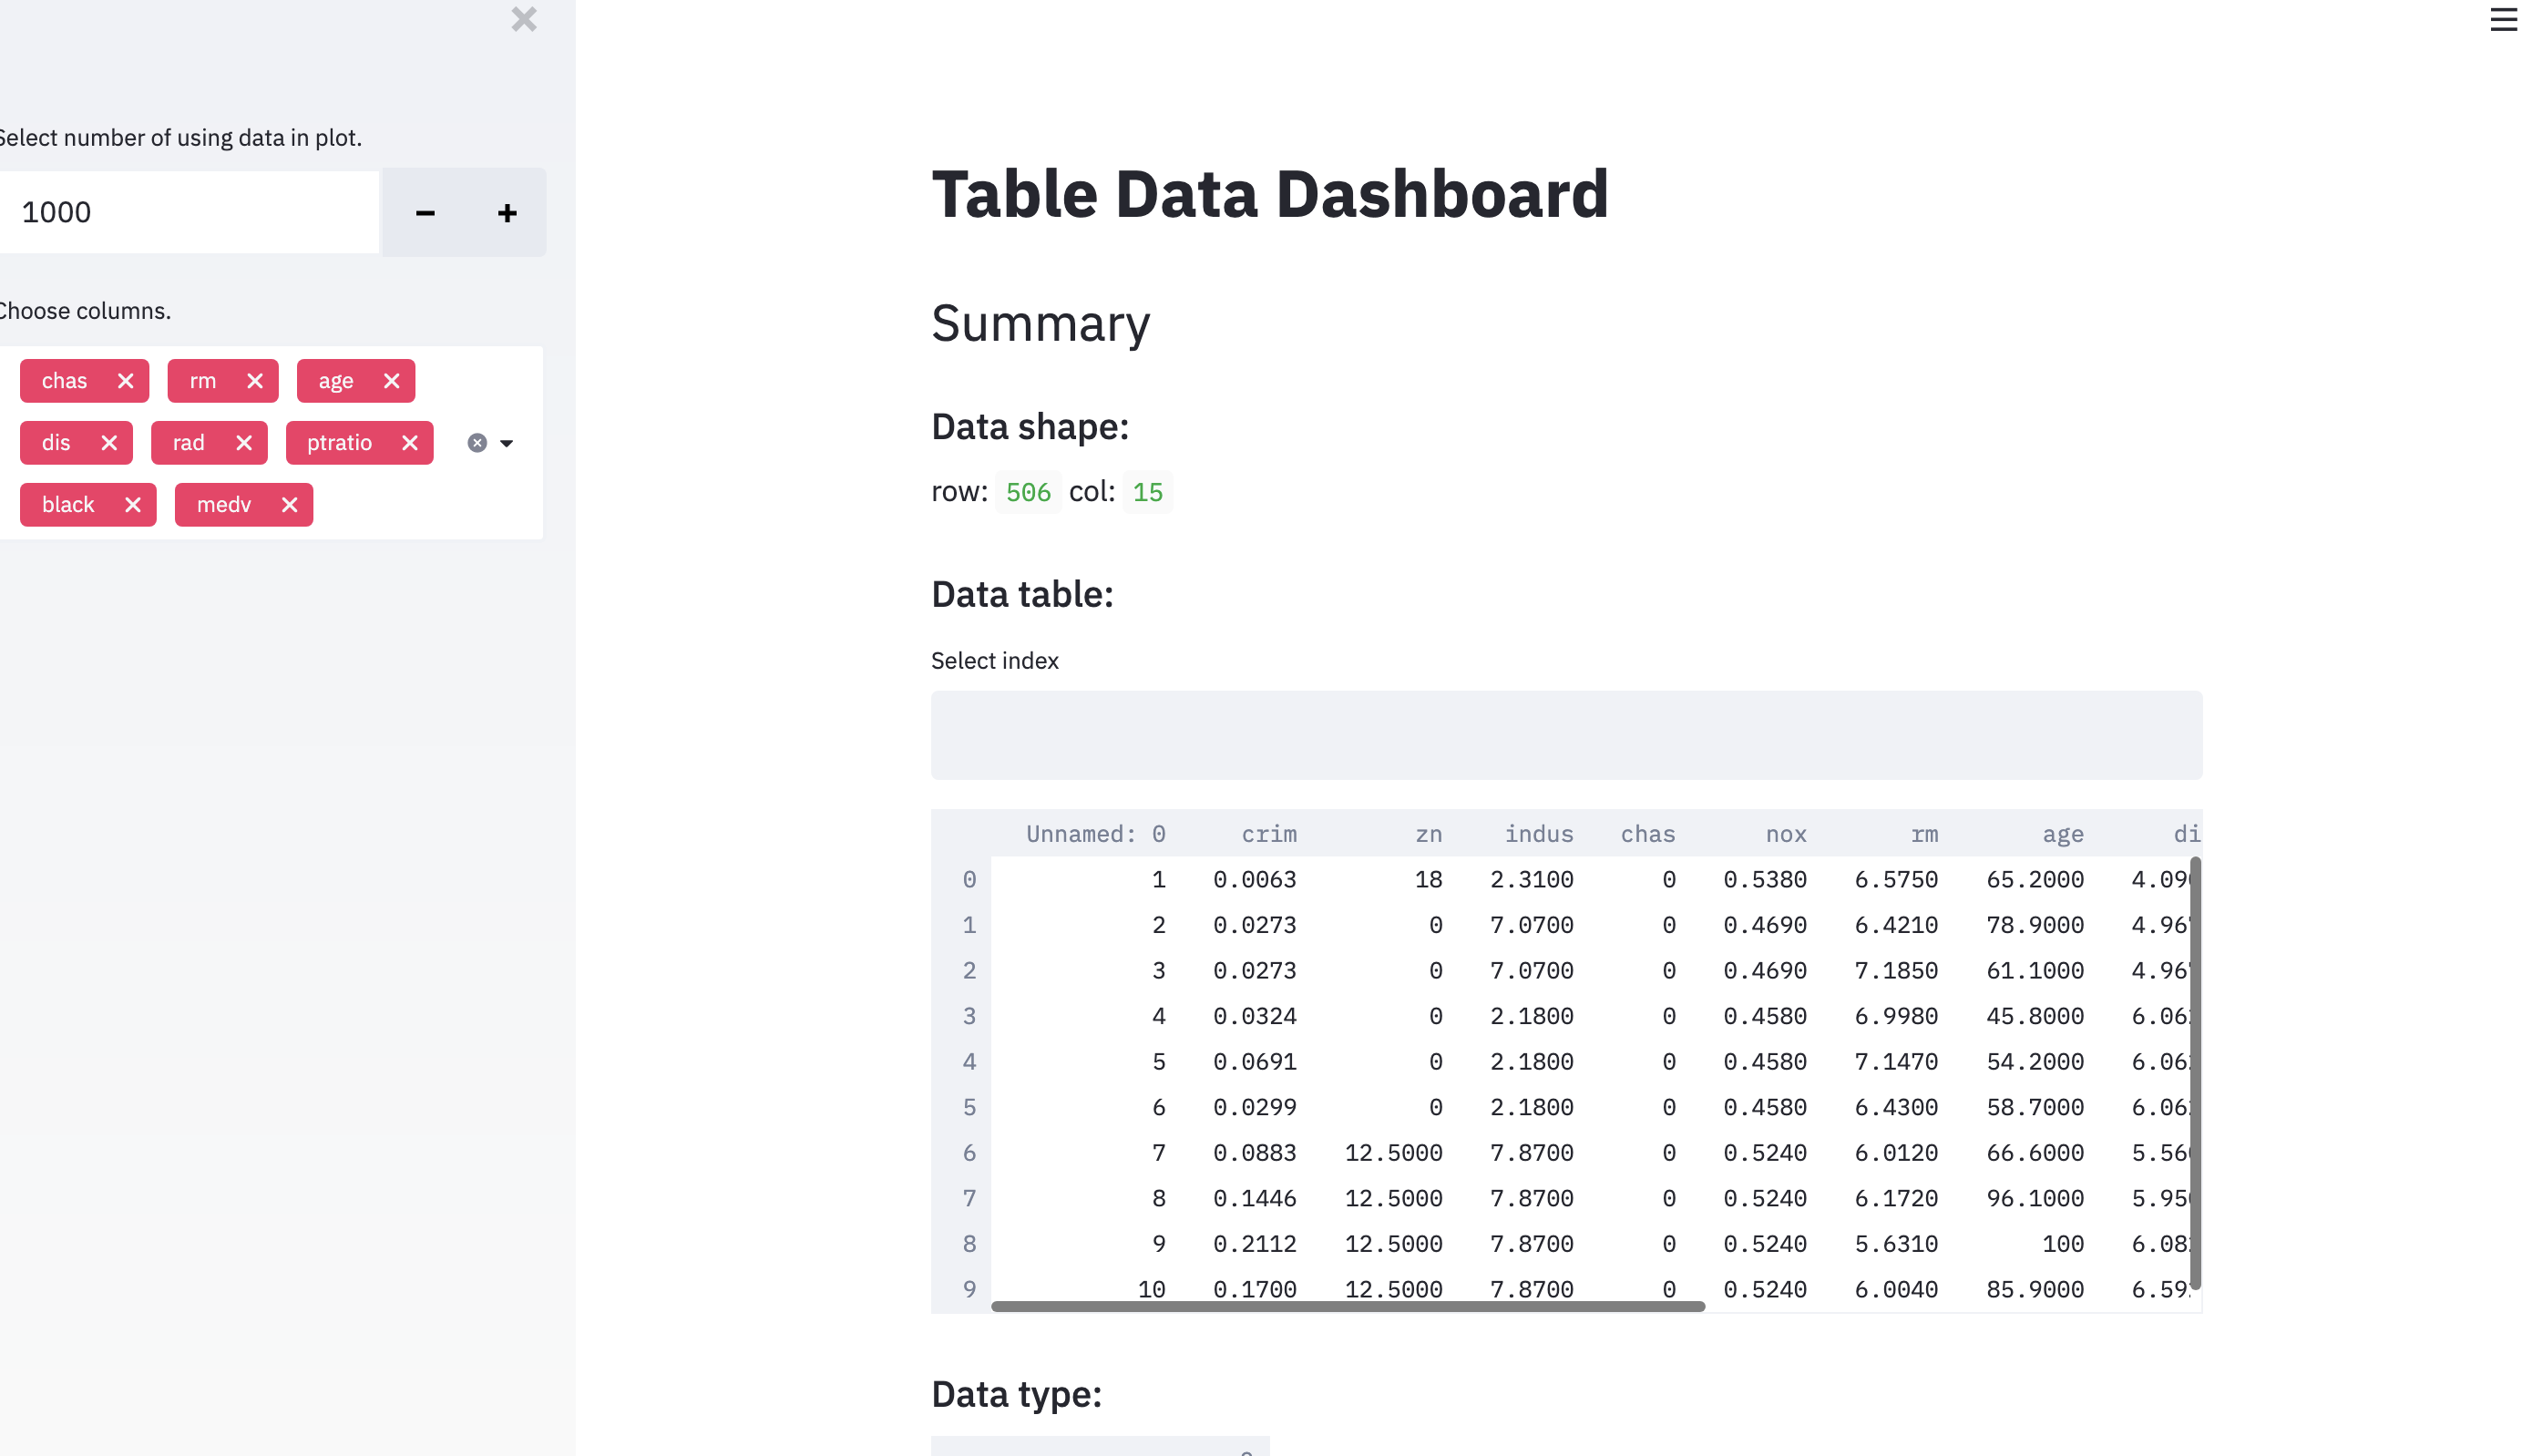Remove the black column tag
Image resolution: width=2522 pixels, height=1456 pixels.
pos(132,505)
